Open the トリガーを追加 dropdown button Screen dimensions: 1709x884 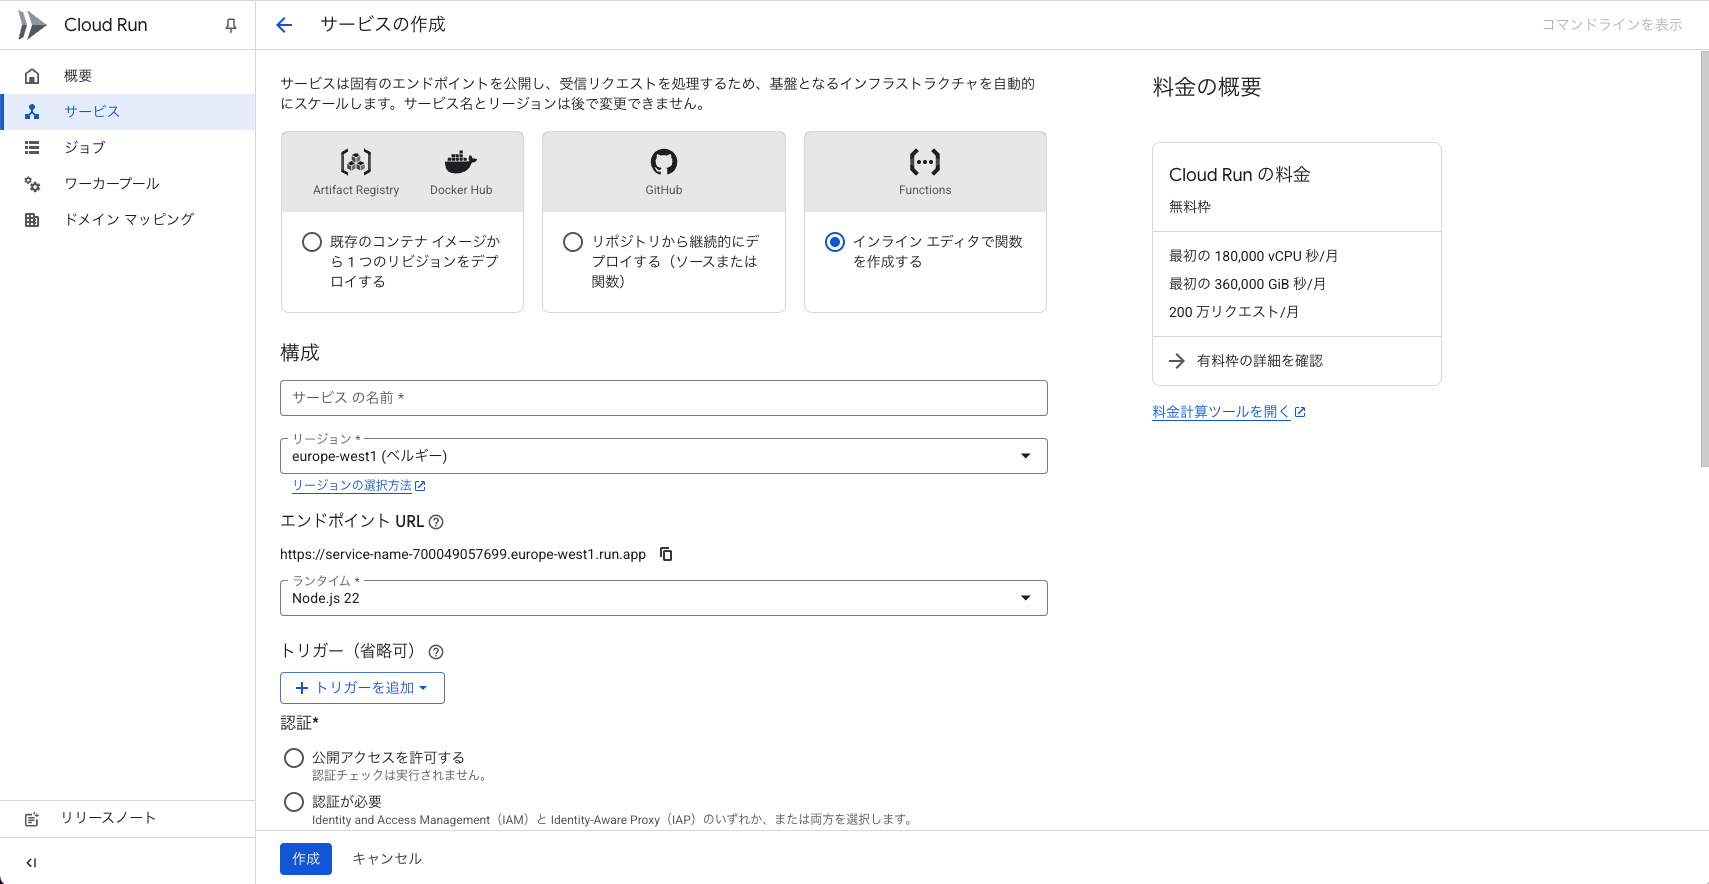[x=362, y=688]
